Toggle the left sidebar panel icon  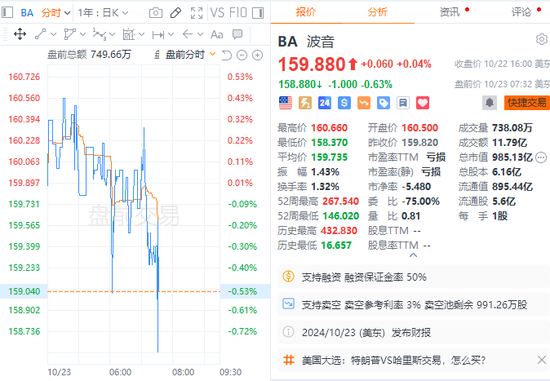7,13
